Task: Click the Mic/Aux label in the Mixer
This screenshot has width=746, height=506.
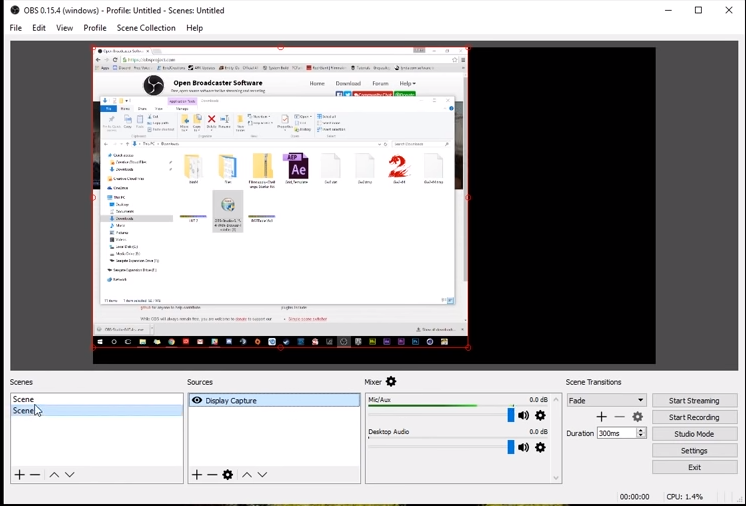Action: (x=379, y=400)
